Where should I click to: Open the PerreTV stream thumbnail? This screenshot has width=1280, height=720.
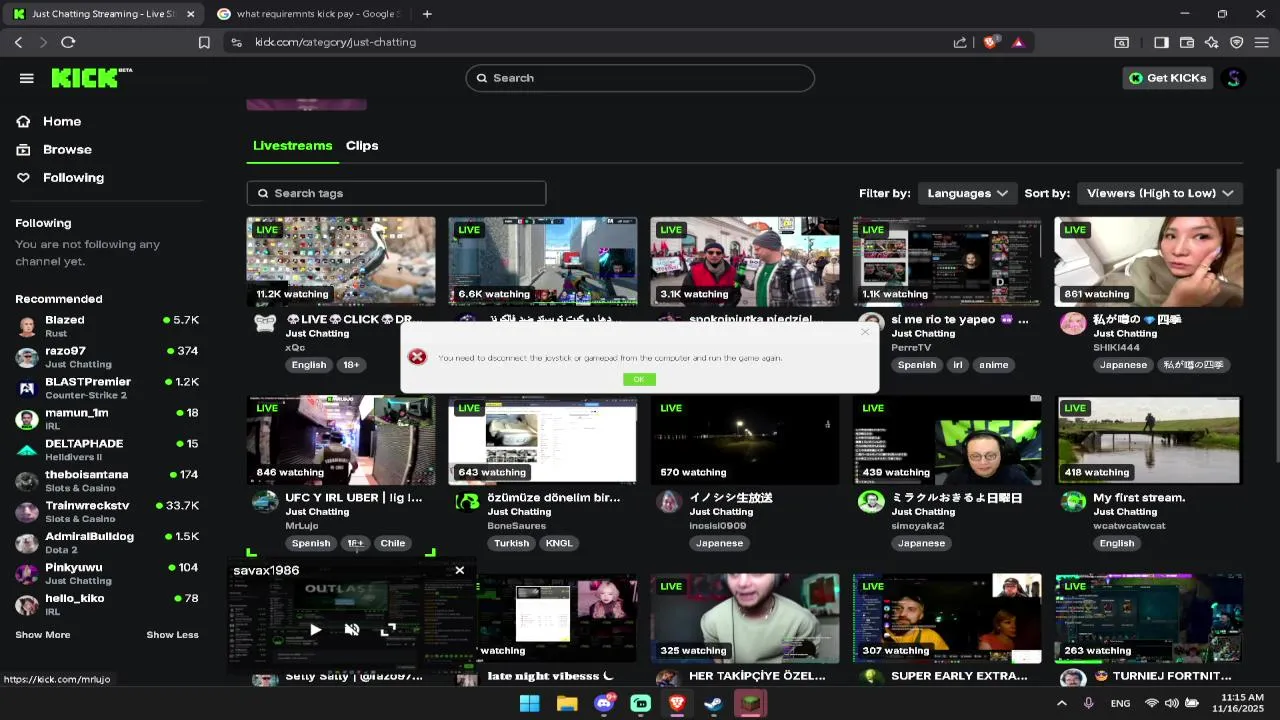[x=947, y=262]
